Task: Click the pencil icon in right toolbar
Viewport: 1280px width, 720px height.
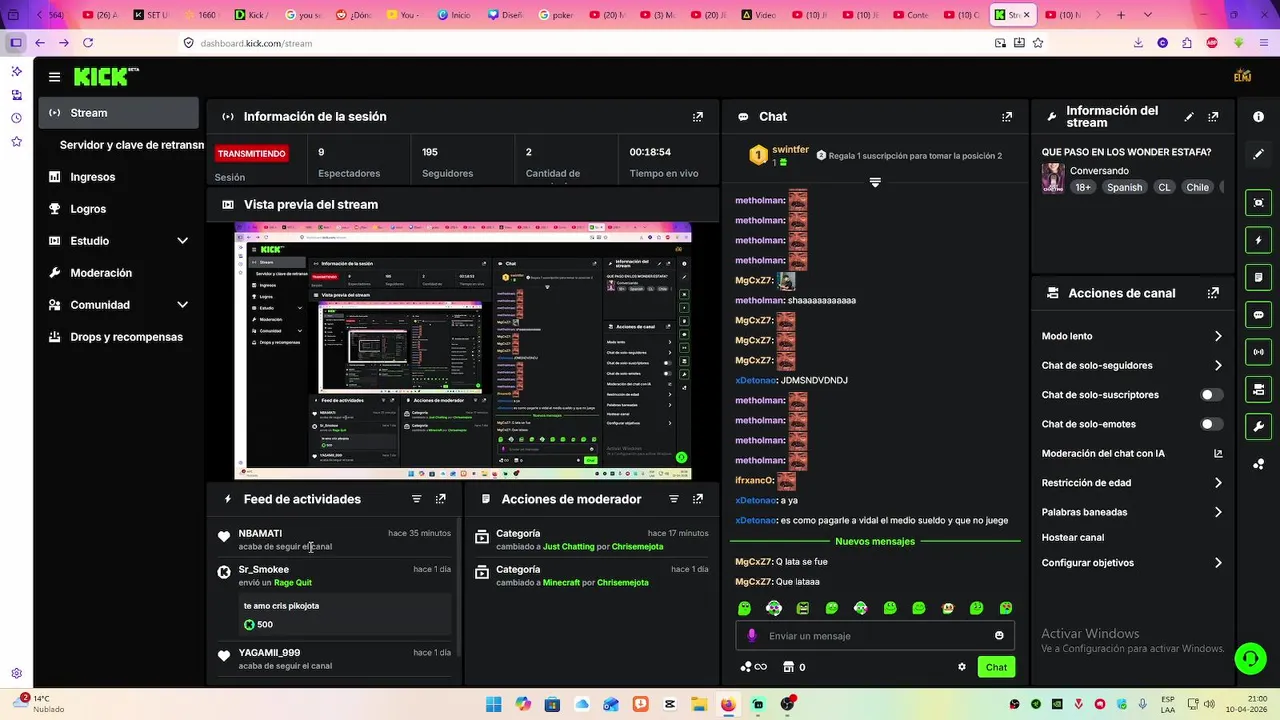Action: coord(1259,154)
